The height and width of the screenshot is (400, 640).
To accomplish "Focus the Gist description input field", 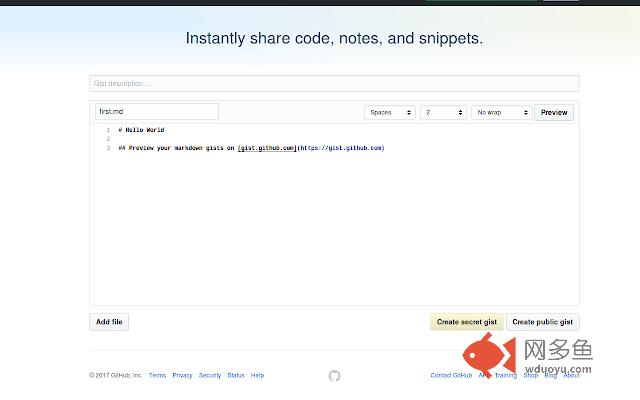I will coord(334,83).
